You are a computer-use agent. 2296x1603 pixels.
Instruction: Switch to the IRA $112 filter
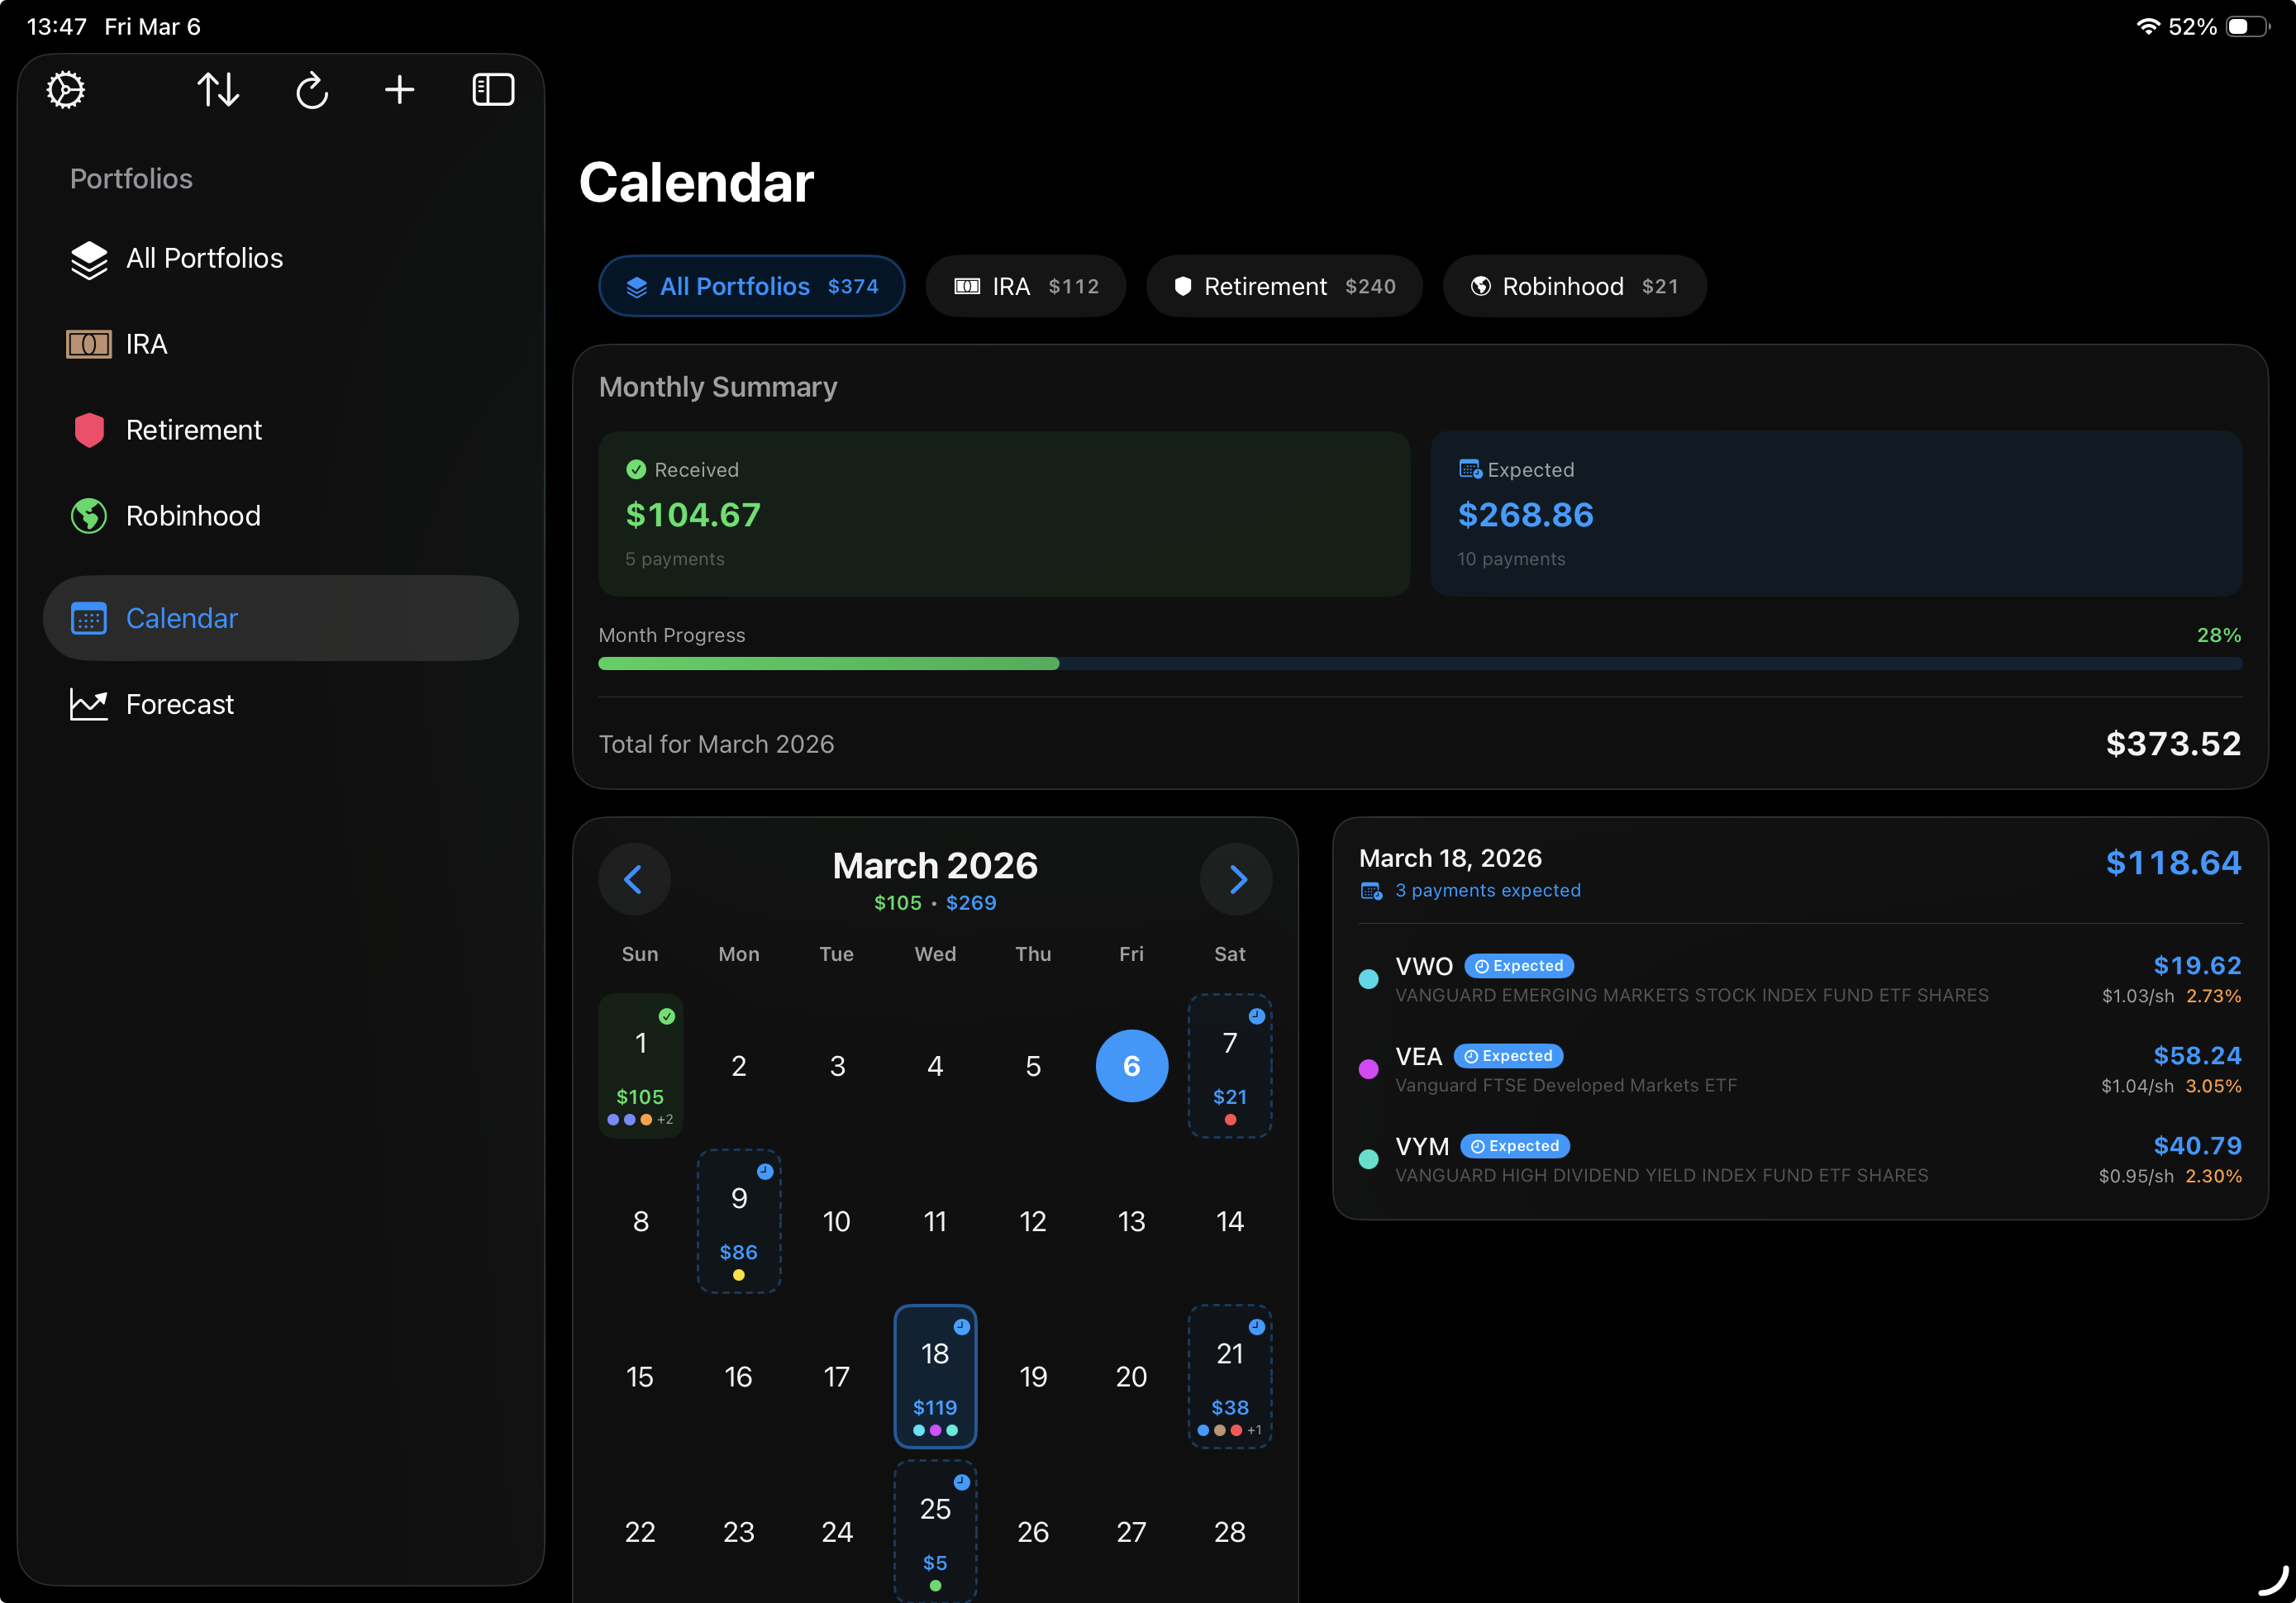1026,286
